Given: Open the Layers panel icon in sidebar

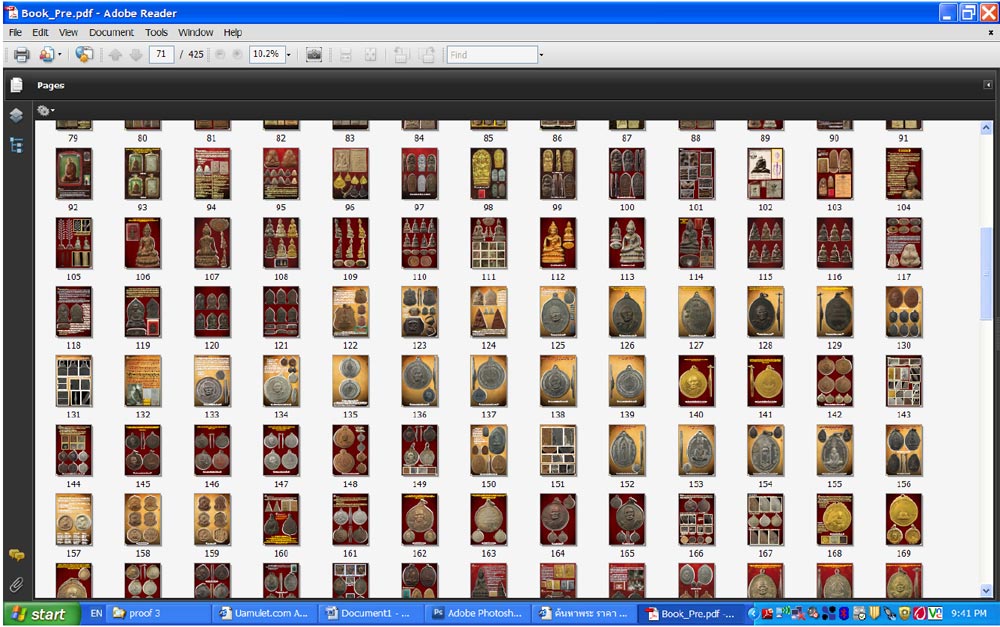Looking at the screenshot, I should [x=16, y=116].
